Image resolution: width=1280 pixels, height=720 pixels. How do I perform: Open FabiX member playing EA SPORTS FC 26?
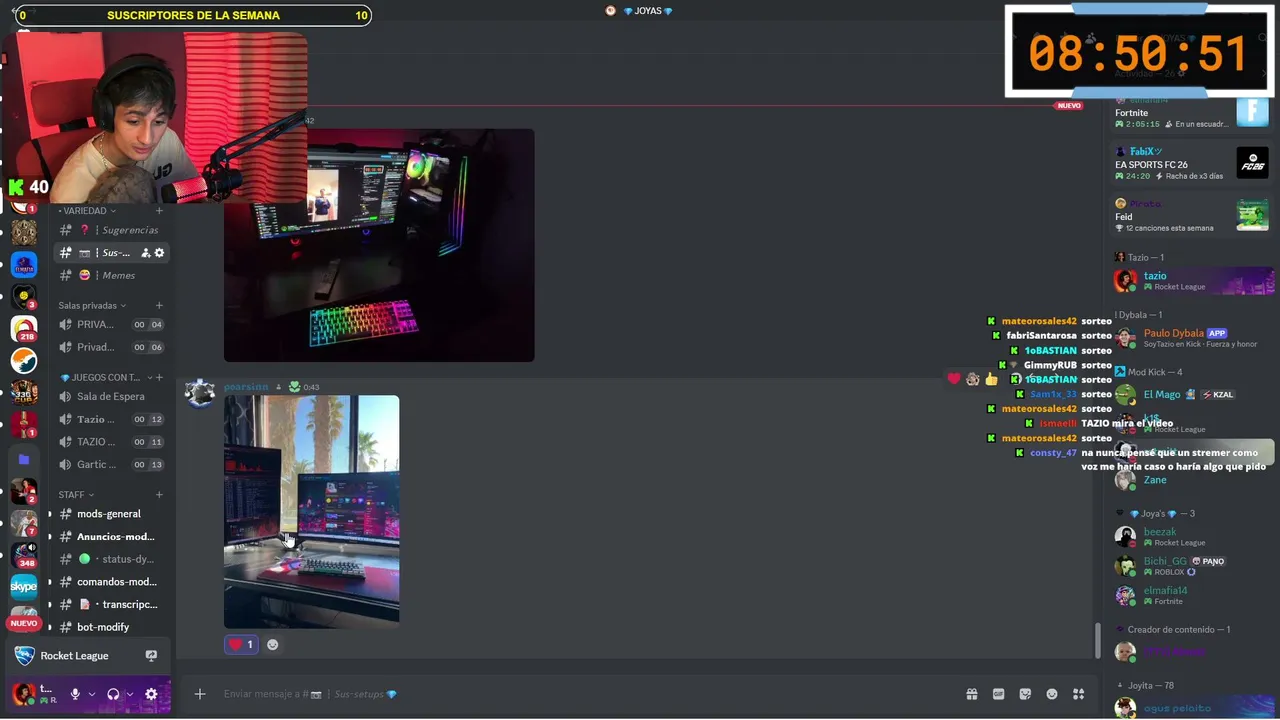(1192, 163)
